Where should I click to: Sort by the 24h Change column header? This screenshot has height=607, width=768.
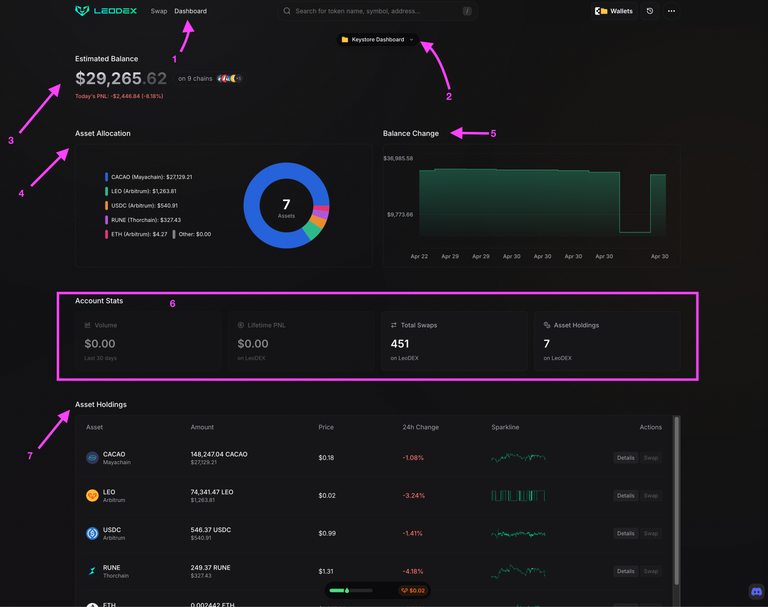(421, 427)
